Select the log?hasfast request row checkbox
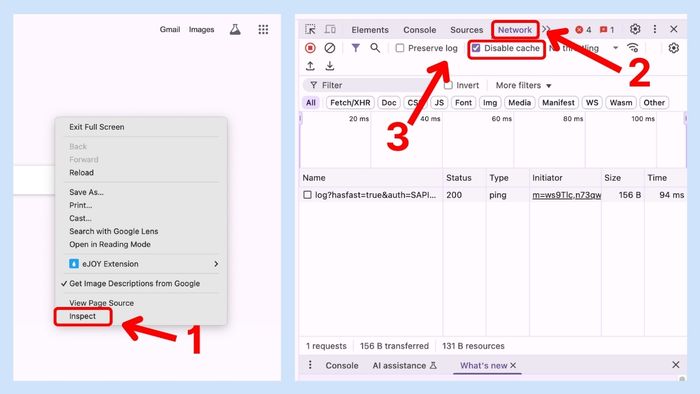 (x=307, y=195)
